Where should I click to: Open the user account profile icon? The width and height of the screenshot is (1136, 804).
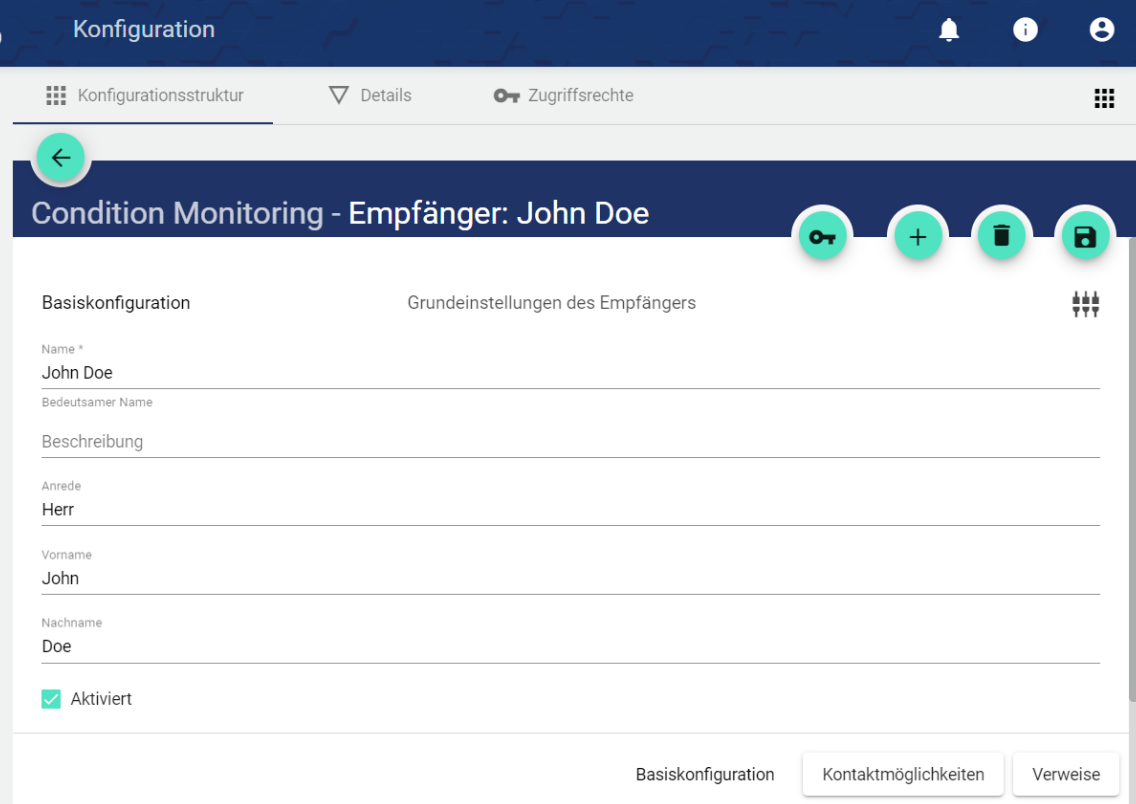1101,30
